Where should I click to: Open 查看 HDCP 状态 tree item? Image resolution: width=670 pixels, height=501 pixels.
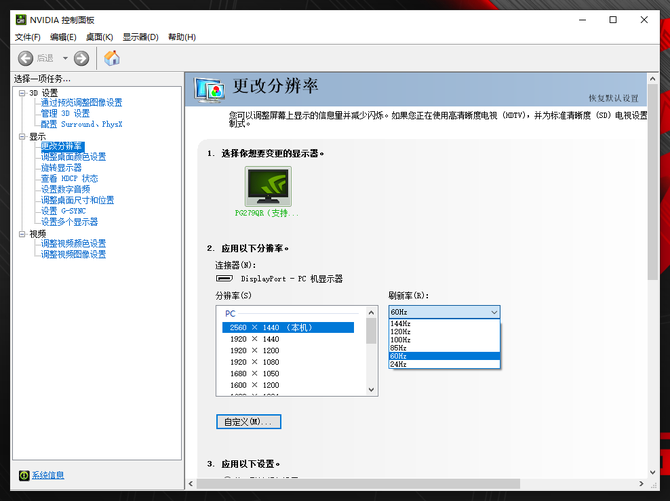[69, 178]
